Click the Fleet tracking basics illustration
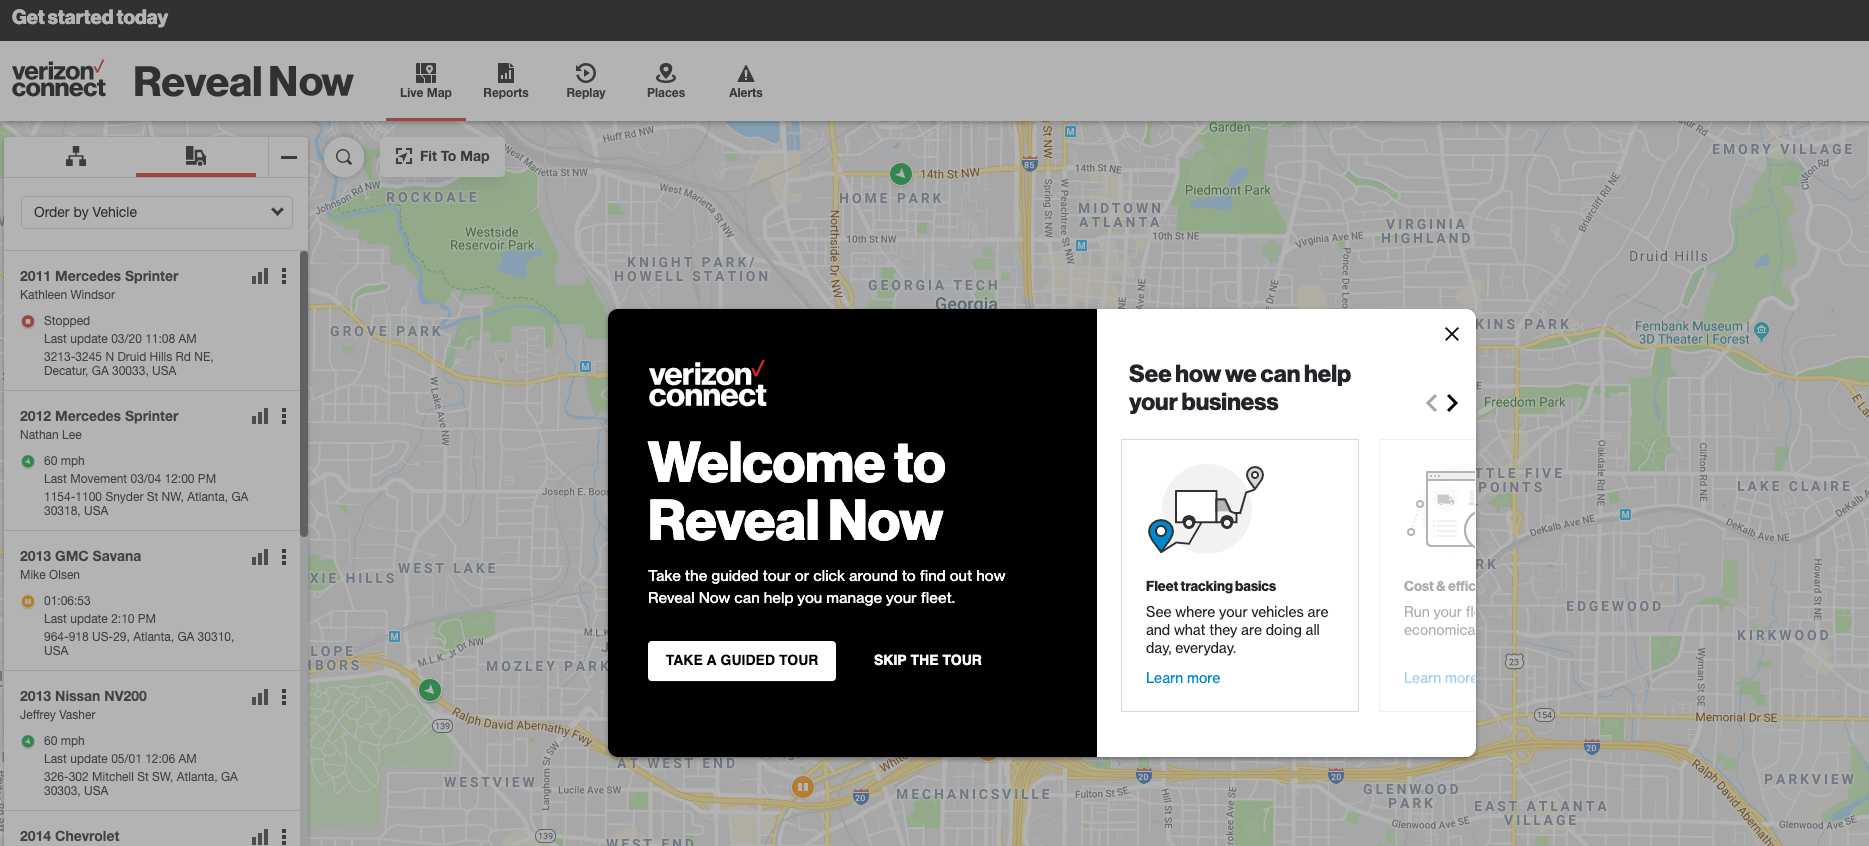1869x846 pixels. (x=1207, y=509)
